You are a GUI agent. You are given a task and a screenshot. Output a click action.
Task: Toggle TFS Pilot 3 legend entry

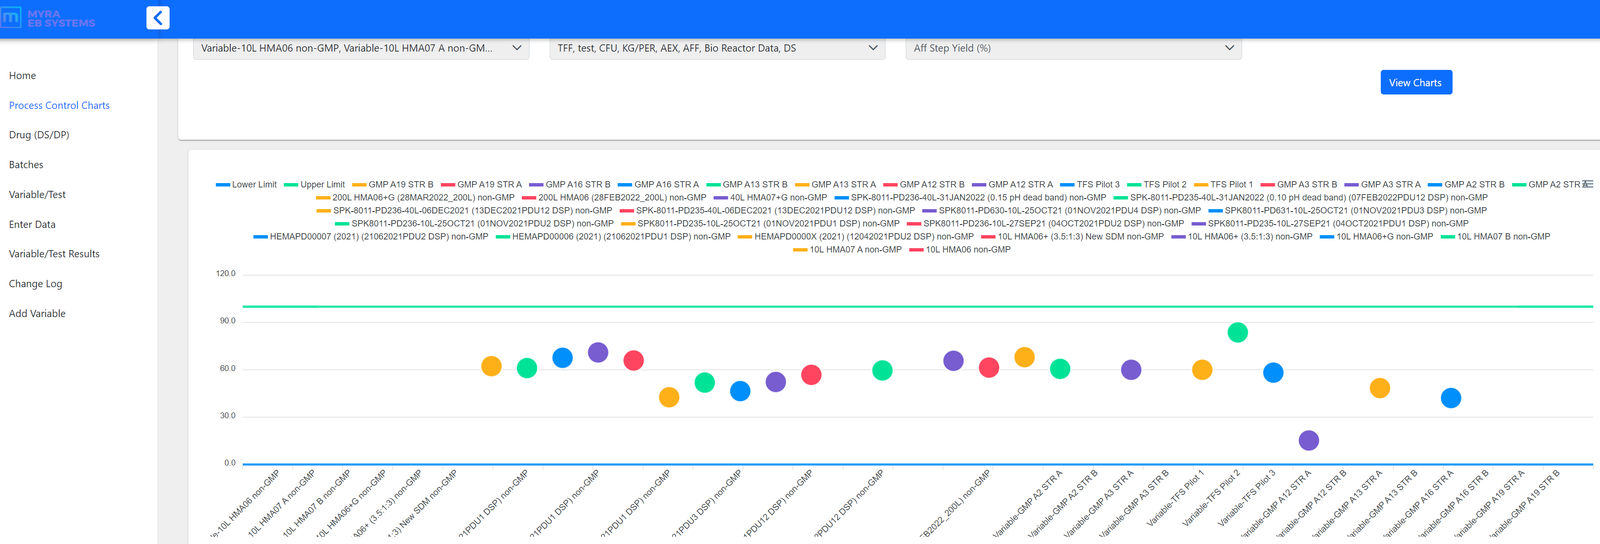[1090, 185]
